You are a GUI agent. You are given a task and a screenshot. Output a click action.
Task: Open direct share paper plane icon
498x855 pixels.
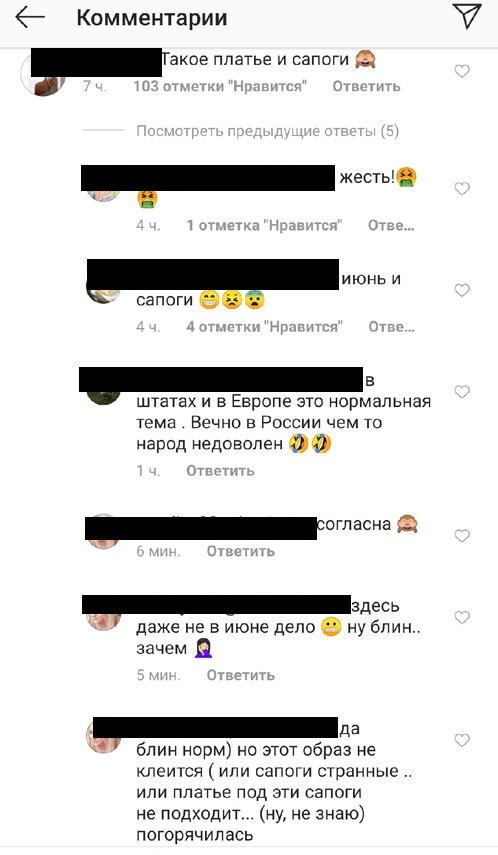[467, 16]
